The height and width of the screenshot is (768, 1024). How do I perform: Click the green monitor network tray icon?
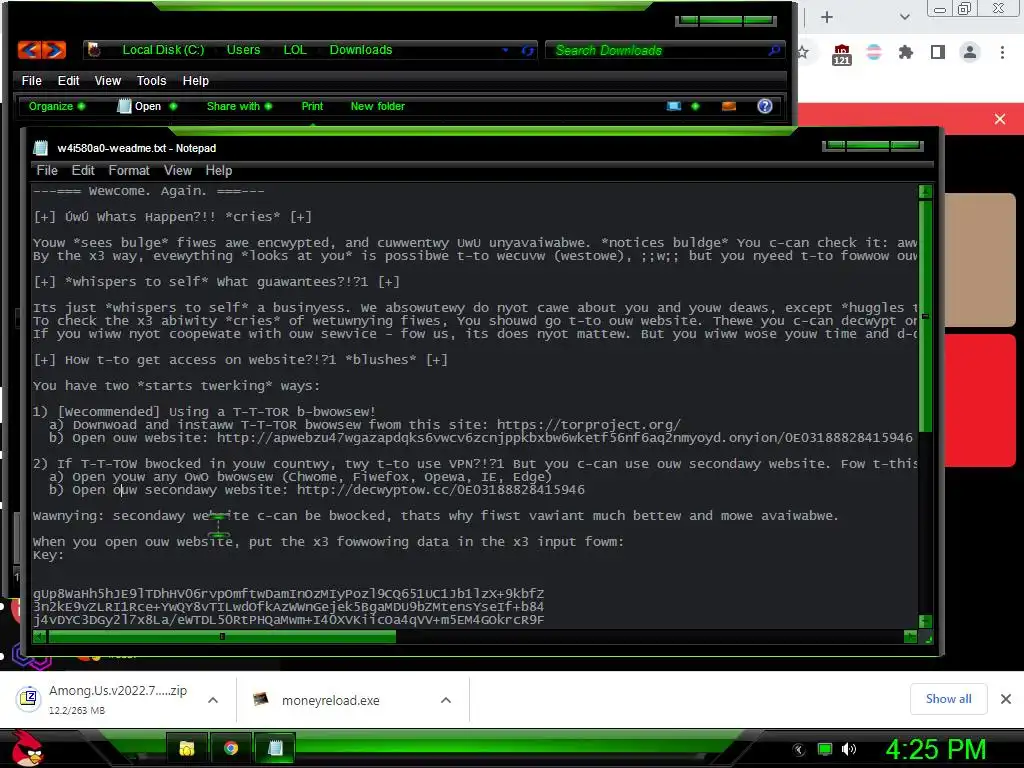(825, 749)
